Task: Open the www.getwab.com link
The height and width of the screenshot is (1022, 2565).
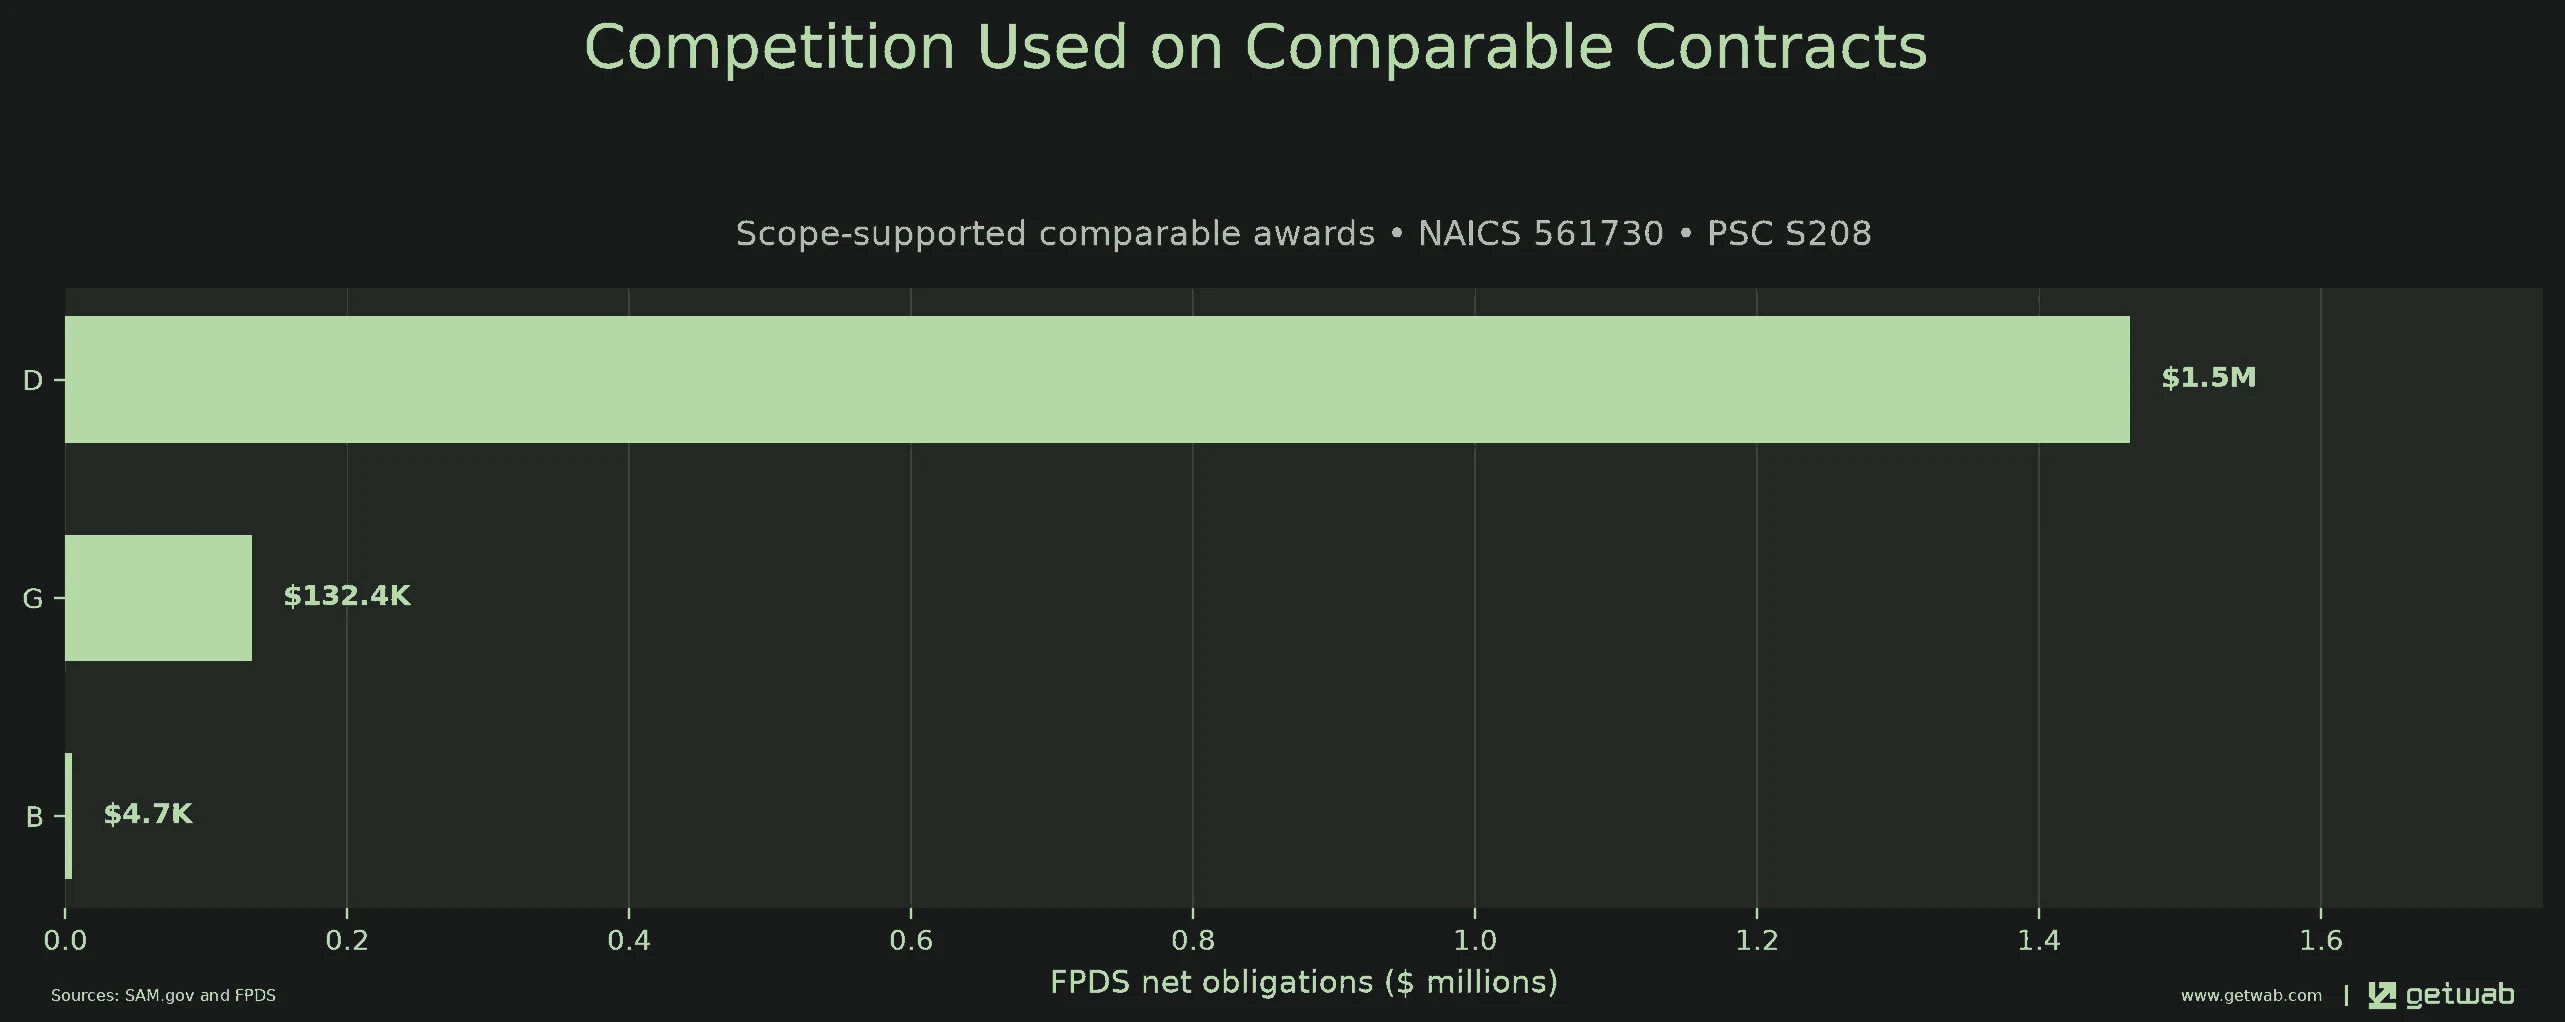Action: point(2251,996)
